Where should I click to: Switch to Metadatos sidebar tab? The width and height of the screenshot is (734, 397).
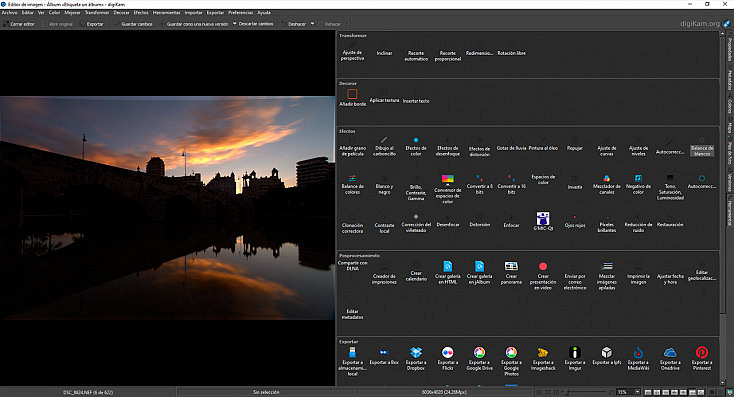[x=729, y=81]
